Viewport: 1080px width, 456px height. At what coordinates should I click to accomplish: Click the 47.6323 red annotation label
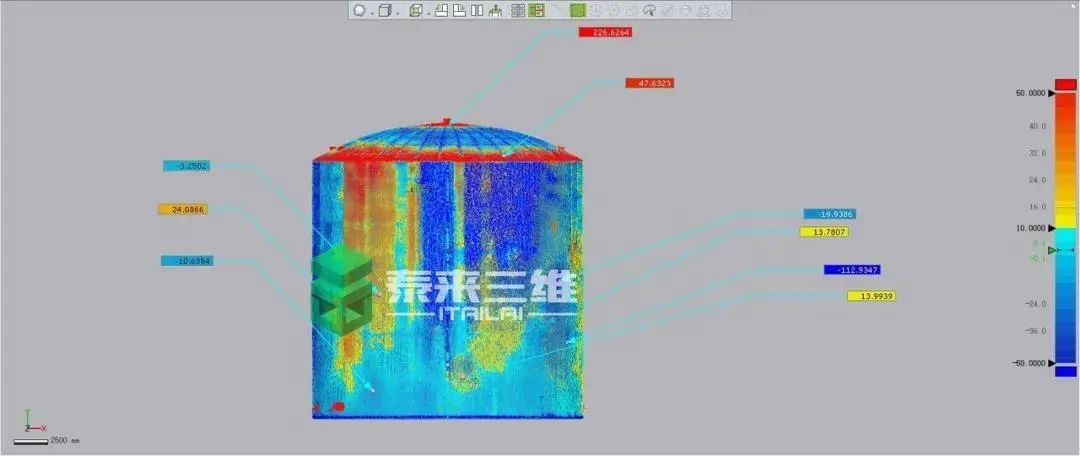click(x=650, y=83)
